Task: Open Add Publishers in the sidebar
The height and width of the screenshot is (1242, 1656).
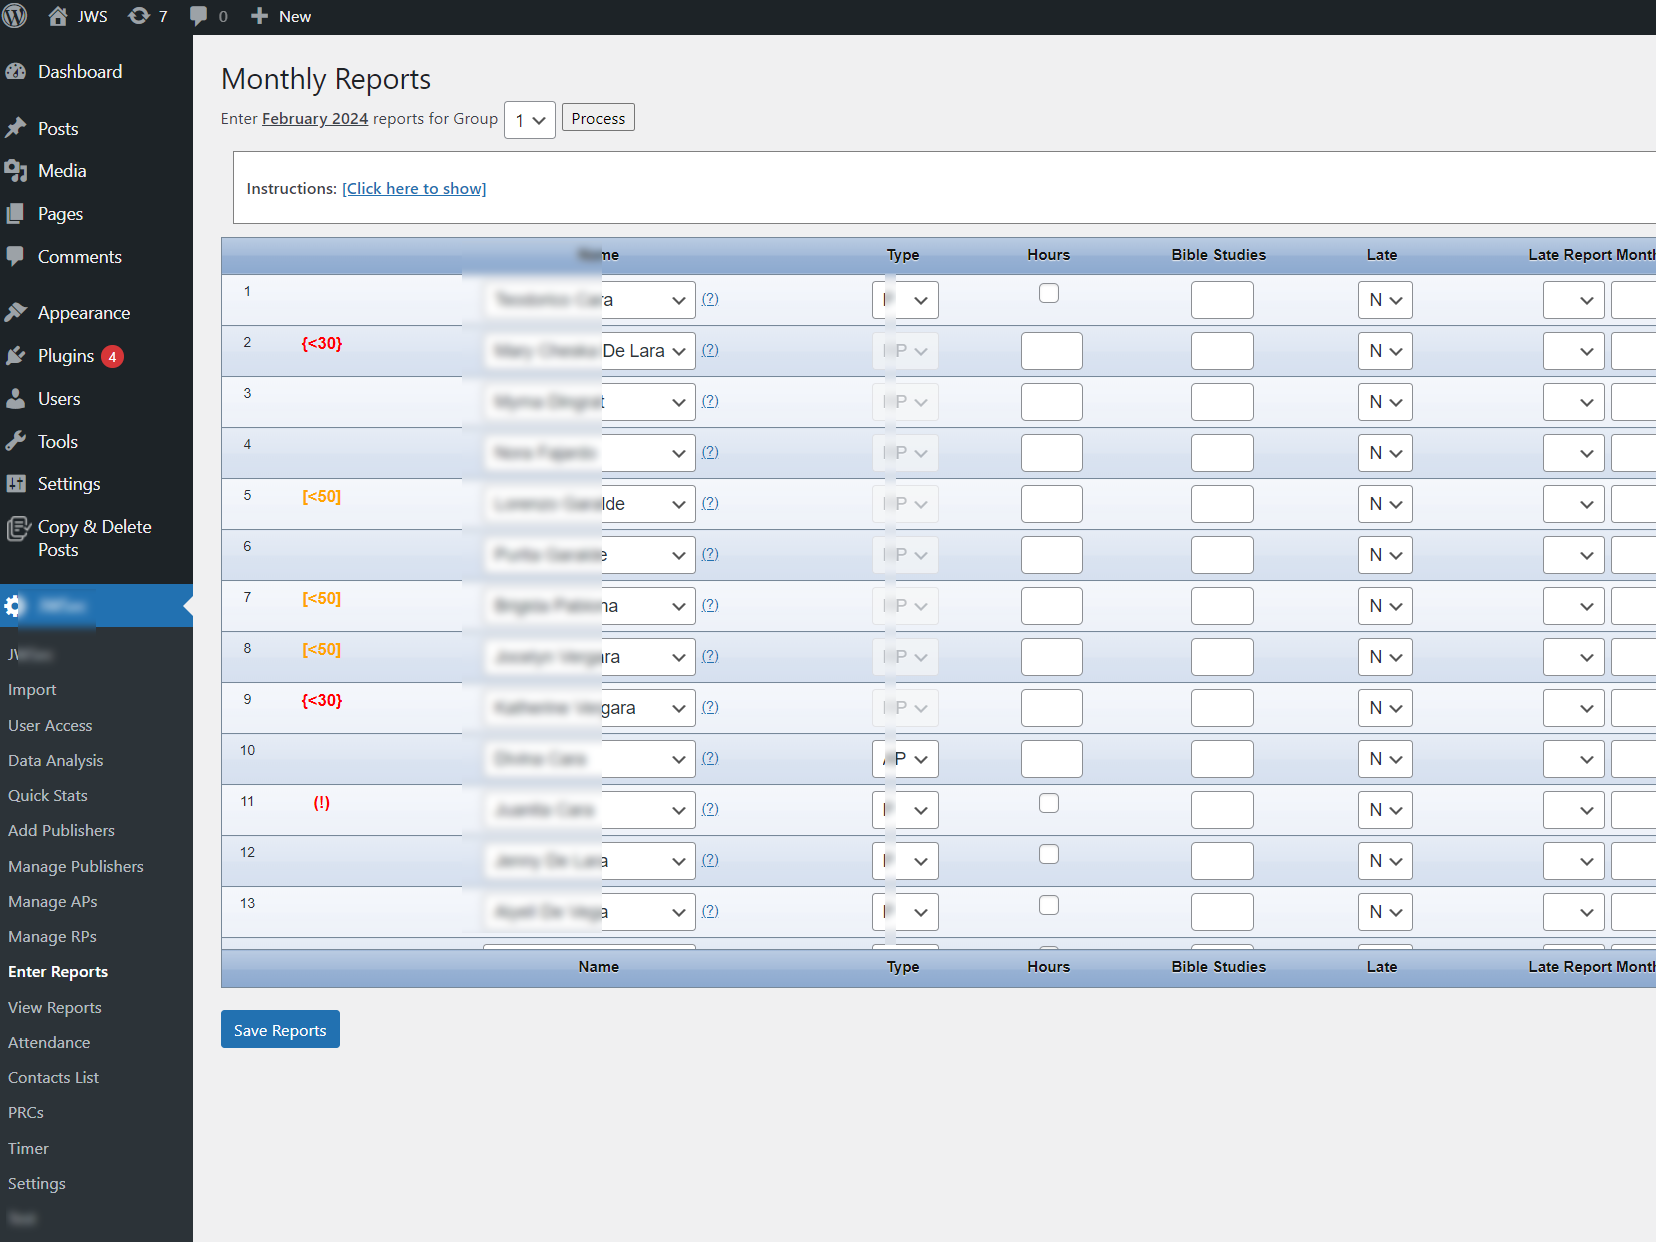Action: click(61, 831)
